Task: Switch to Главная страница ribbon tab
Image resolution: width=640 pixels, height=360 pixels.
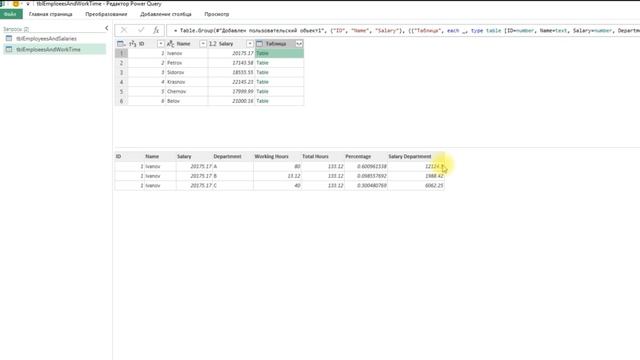Action: click(51, 14)
